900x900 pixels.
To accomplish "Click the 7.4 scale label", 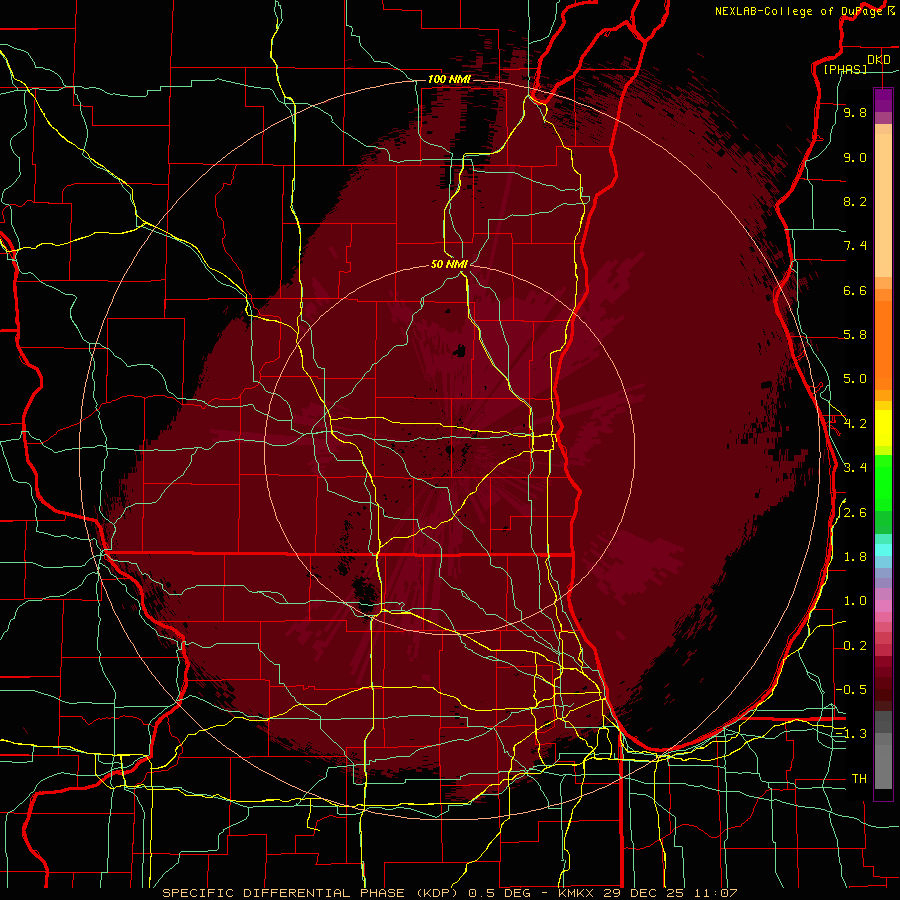I will coord(855,246).
